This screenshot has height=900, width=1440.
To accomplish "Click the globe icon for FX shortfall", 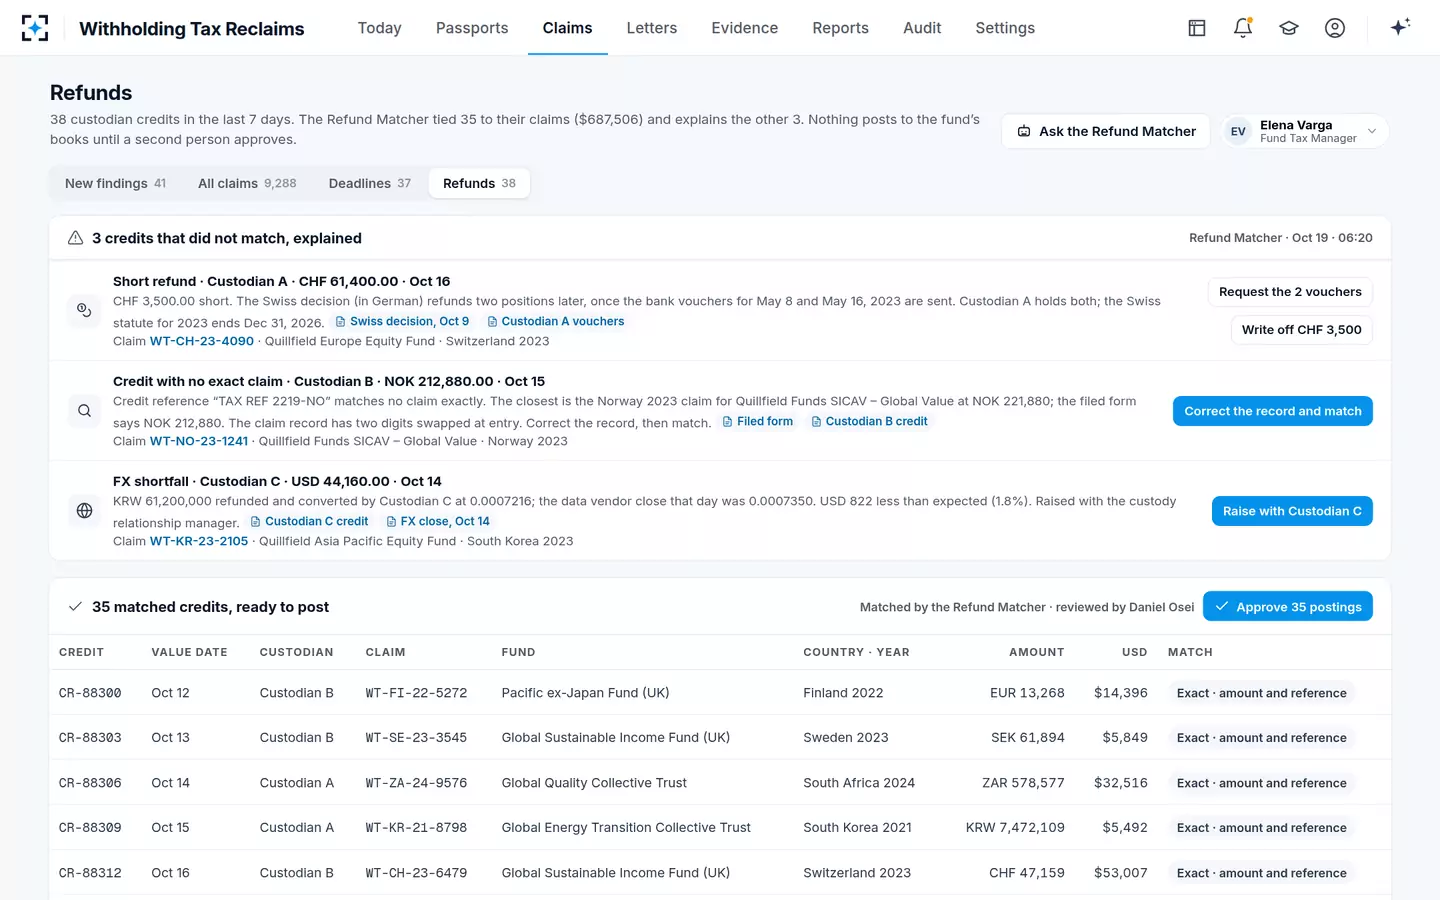I will (85, 510).
